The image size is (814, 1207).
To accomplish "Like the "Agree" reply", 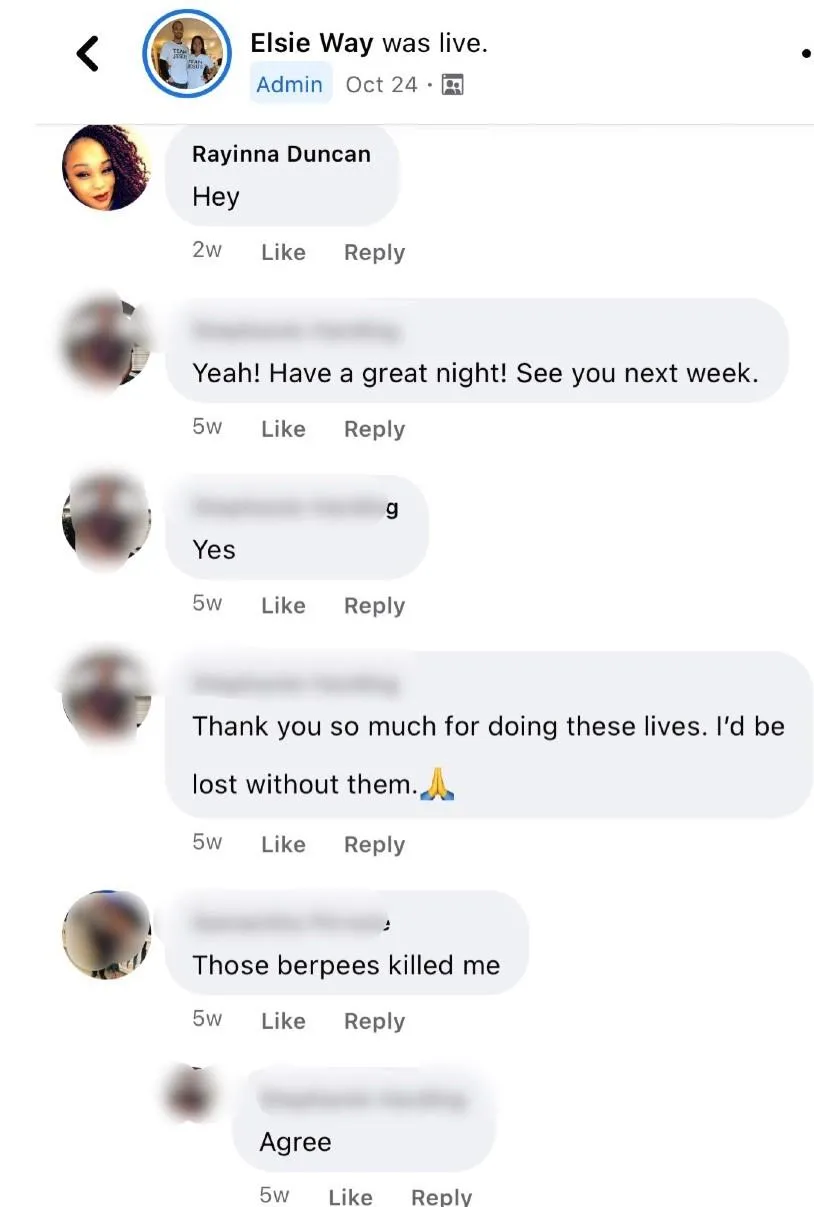I will tap(350, 1196).
